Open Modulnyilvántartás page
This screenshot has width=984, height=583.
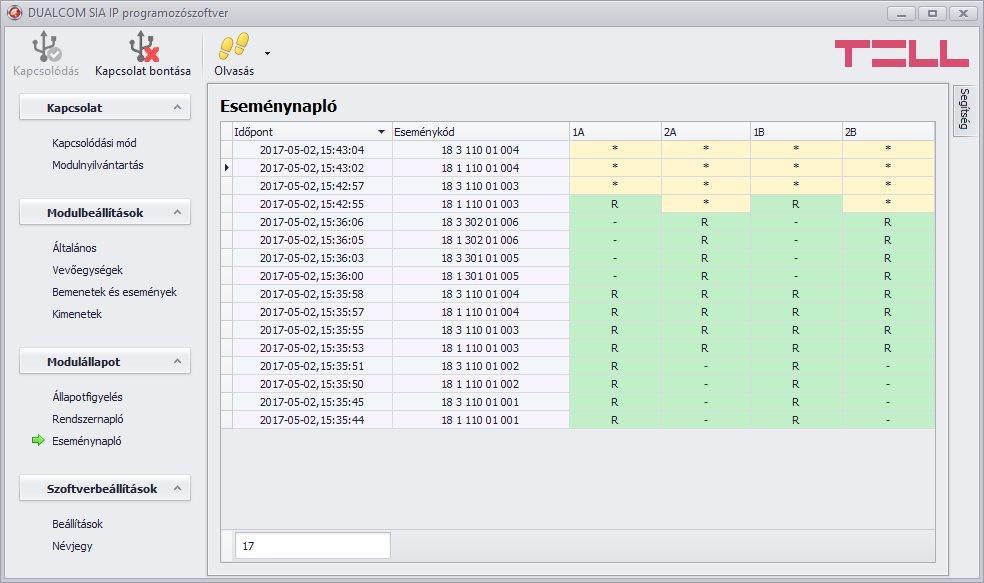[98, 165]
